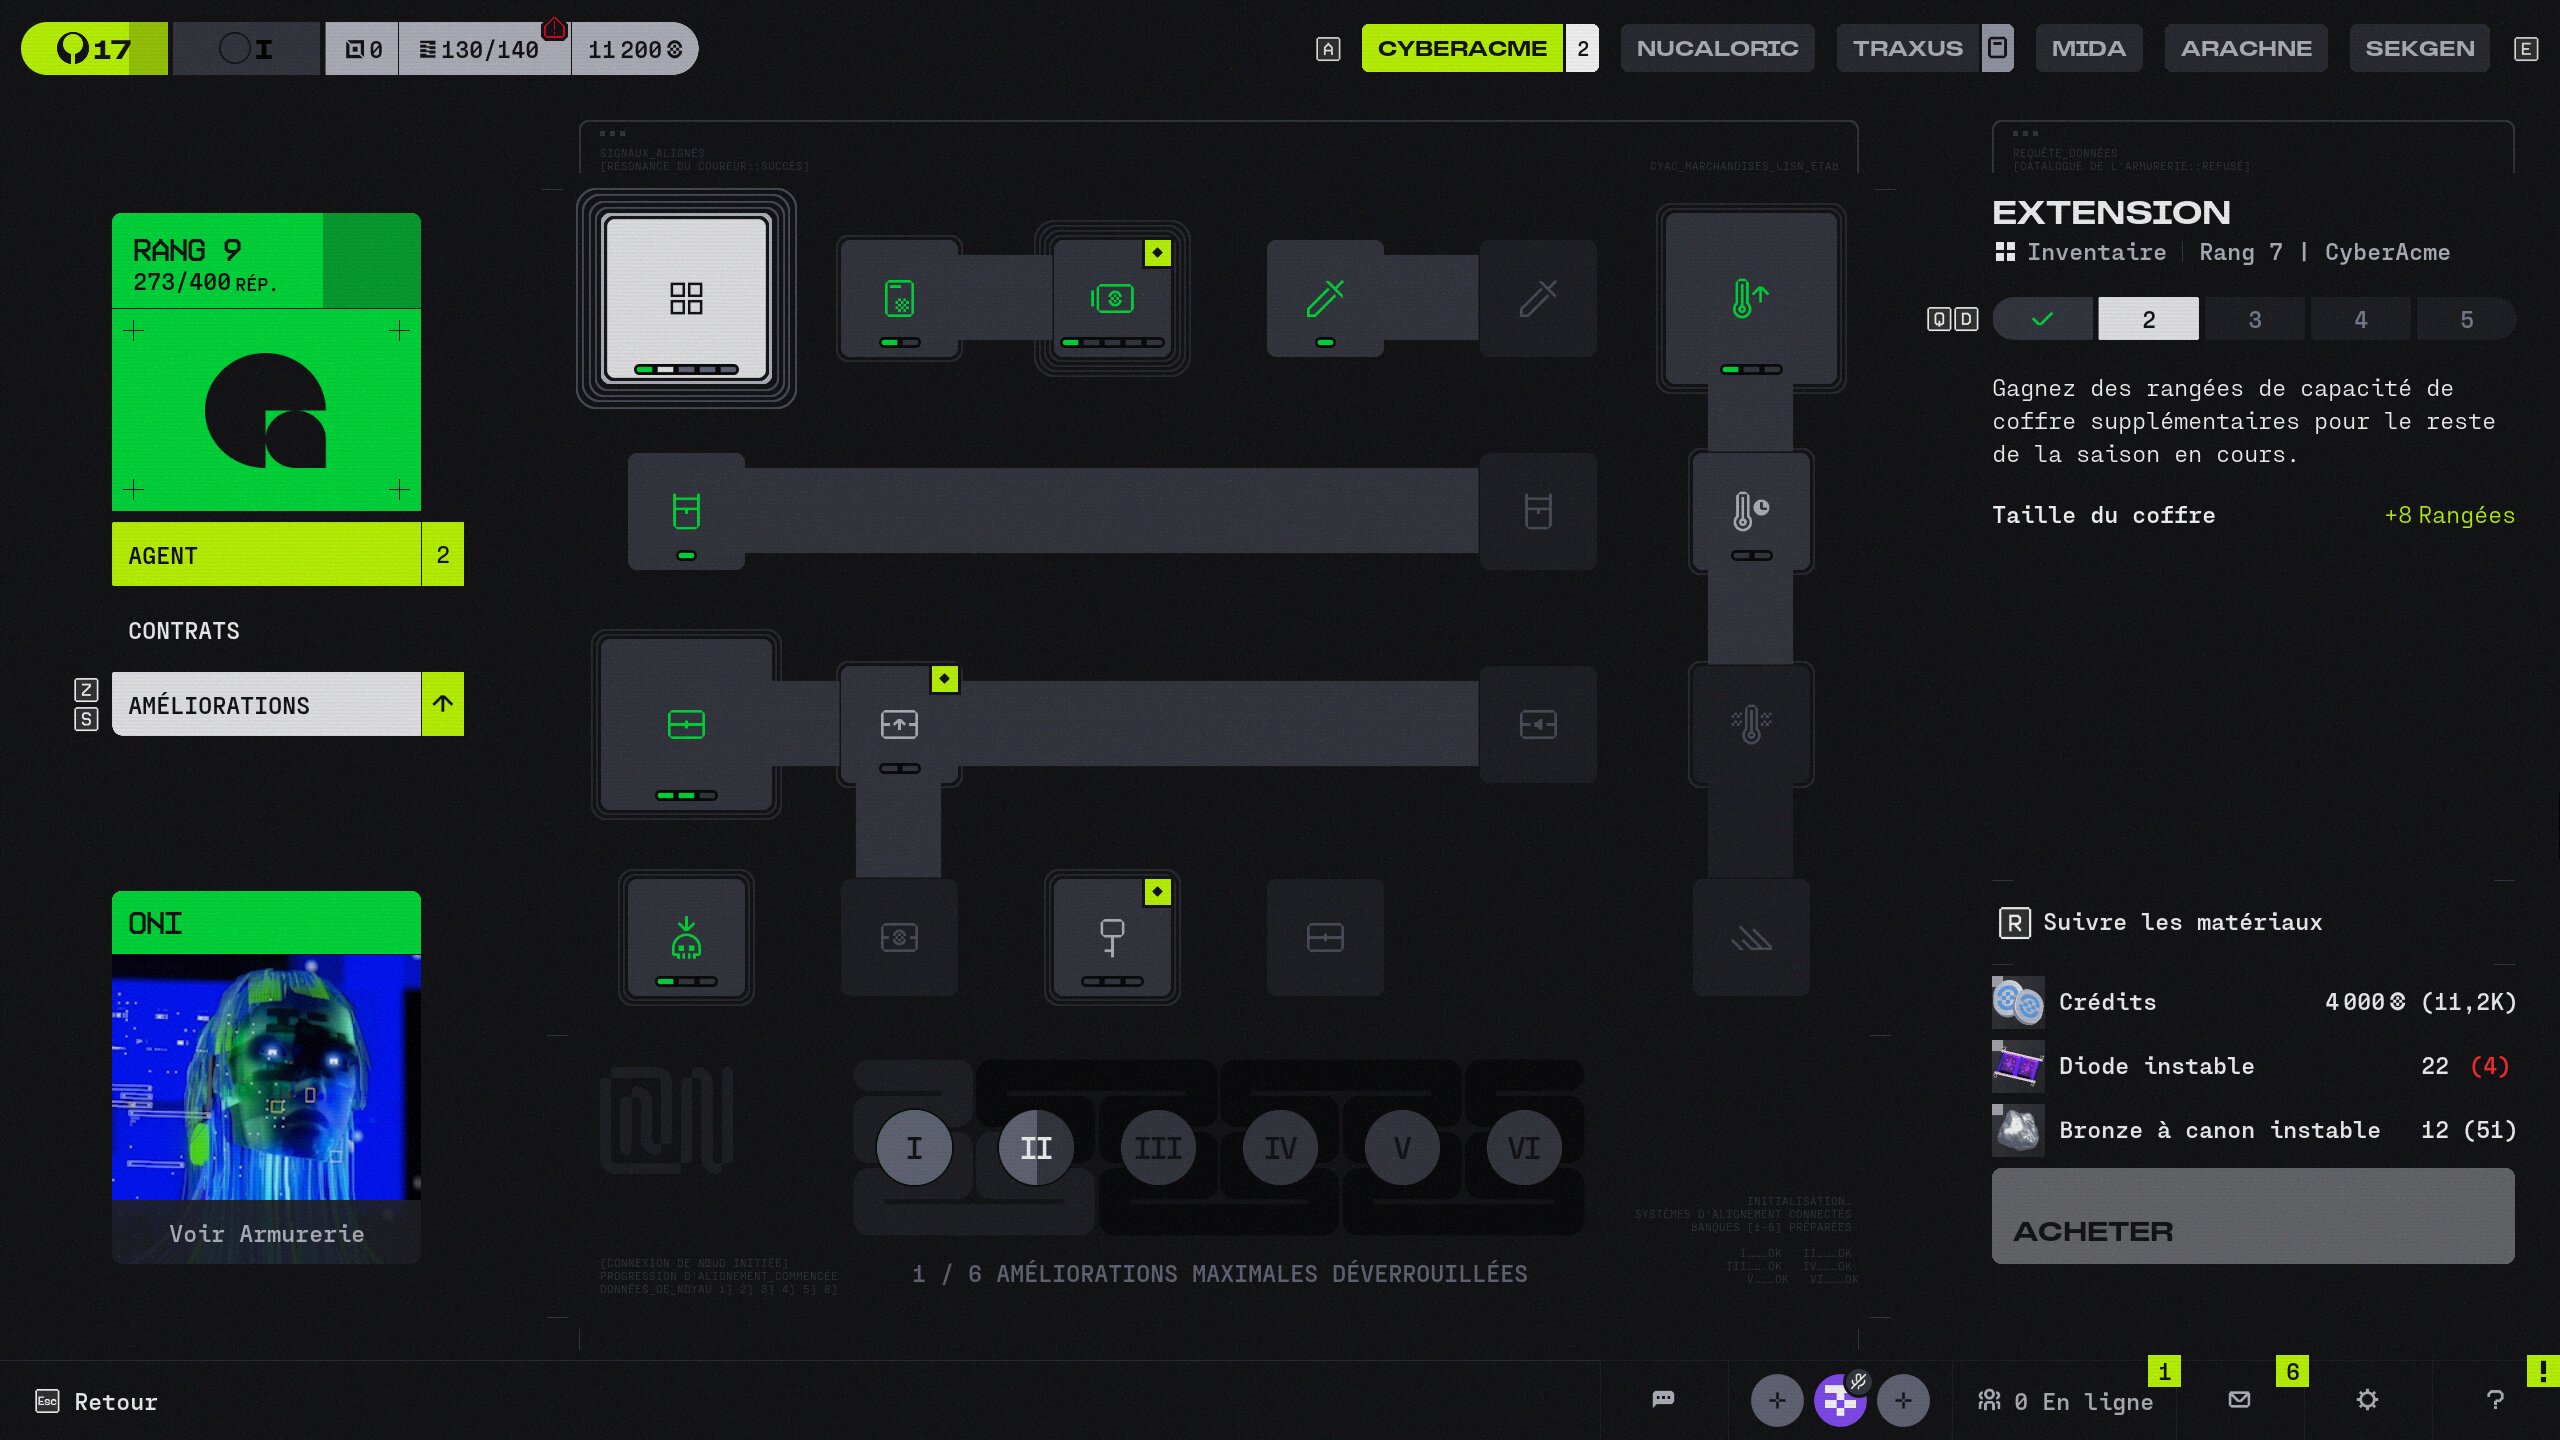Viewport: 2560px width, 1440px height.
Task: Click the ONI runner portrait thumbnail
Action: pos(266,1076)
